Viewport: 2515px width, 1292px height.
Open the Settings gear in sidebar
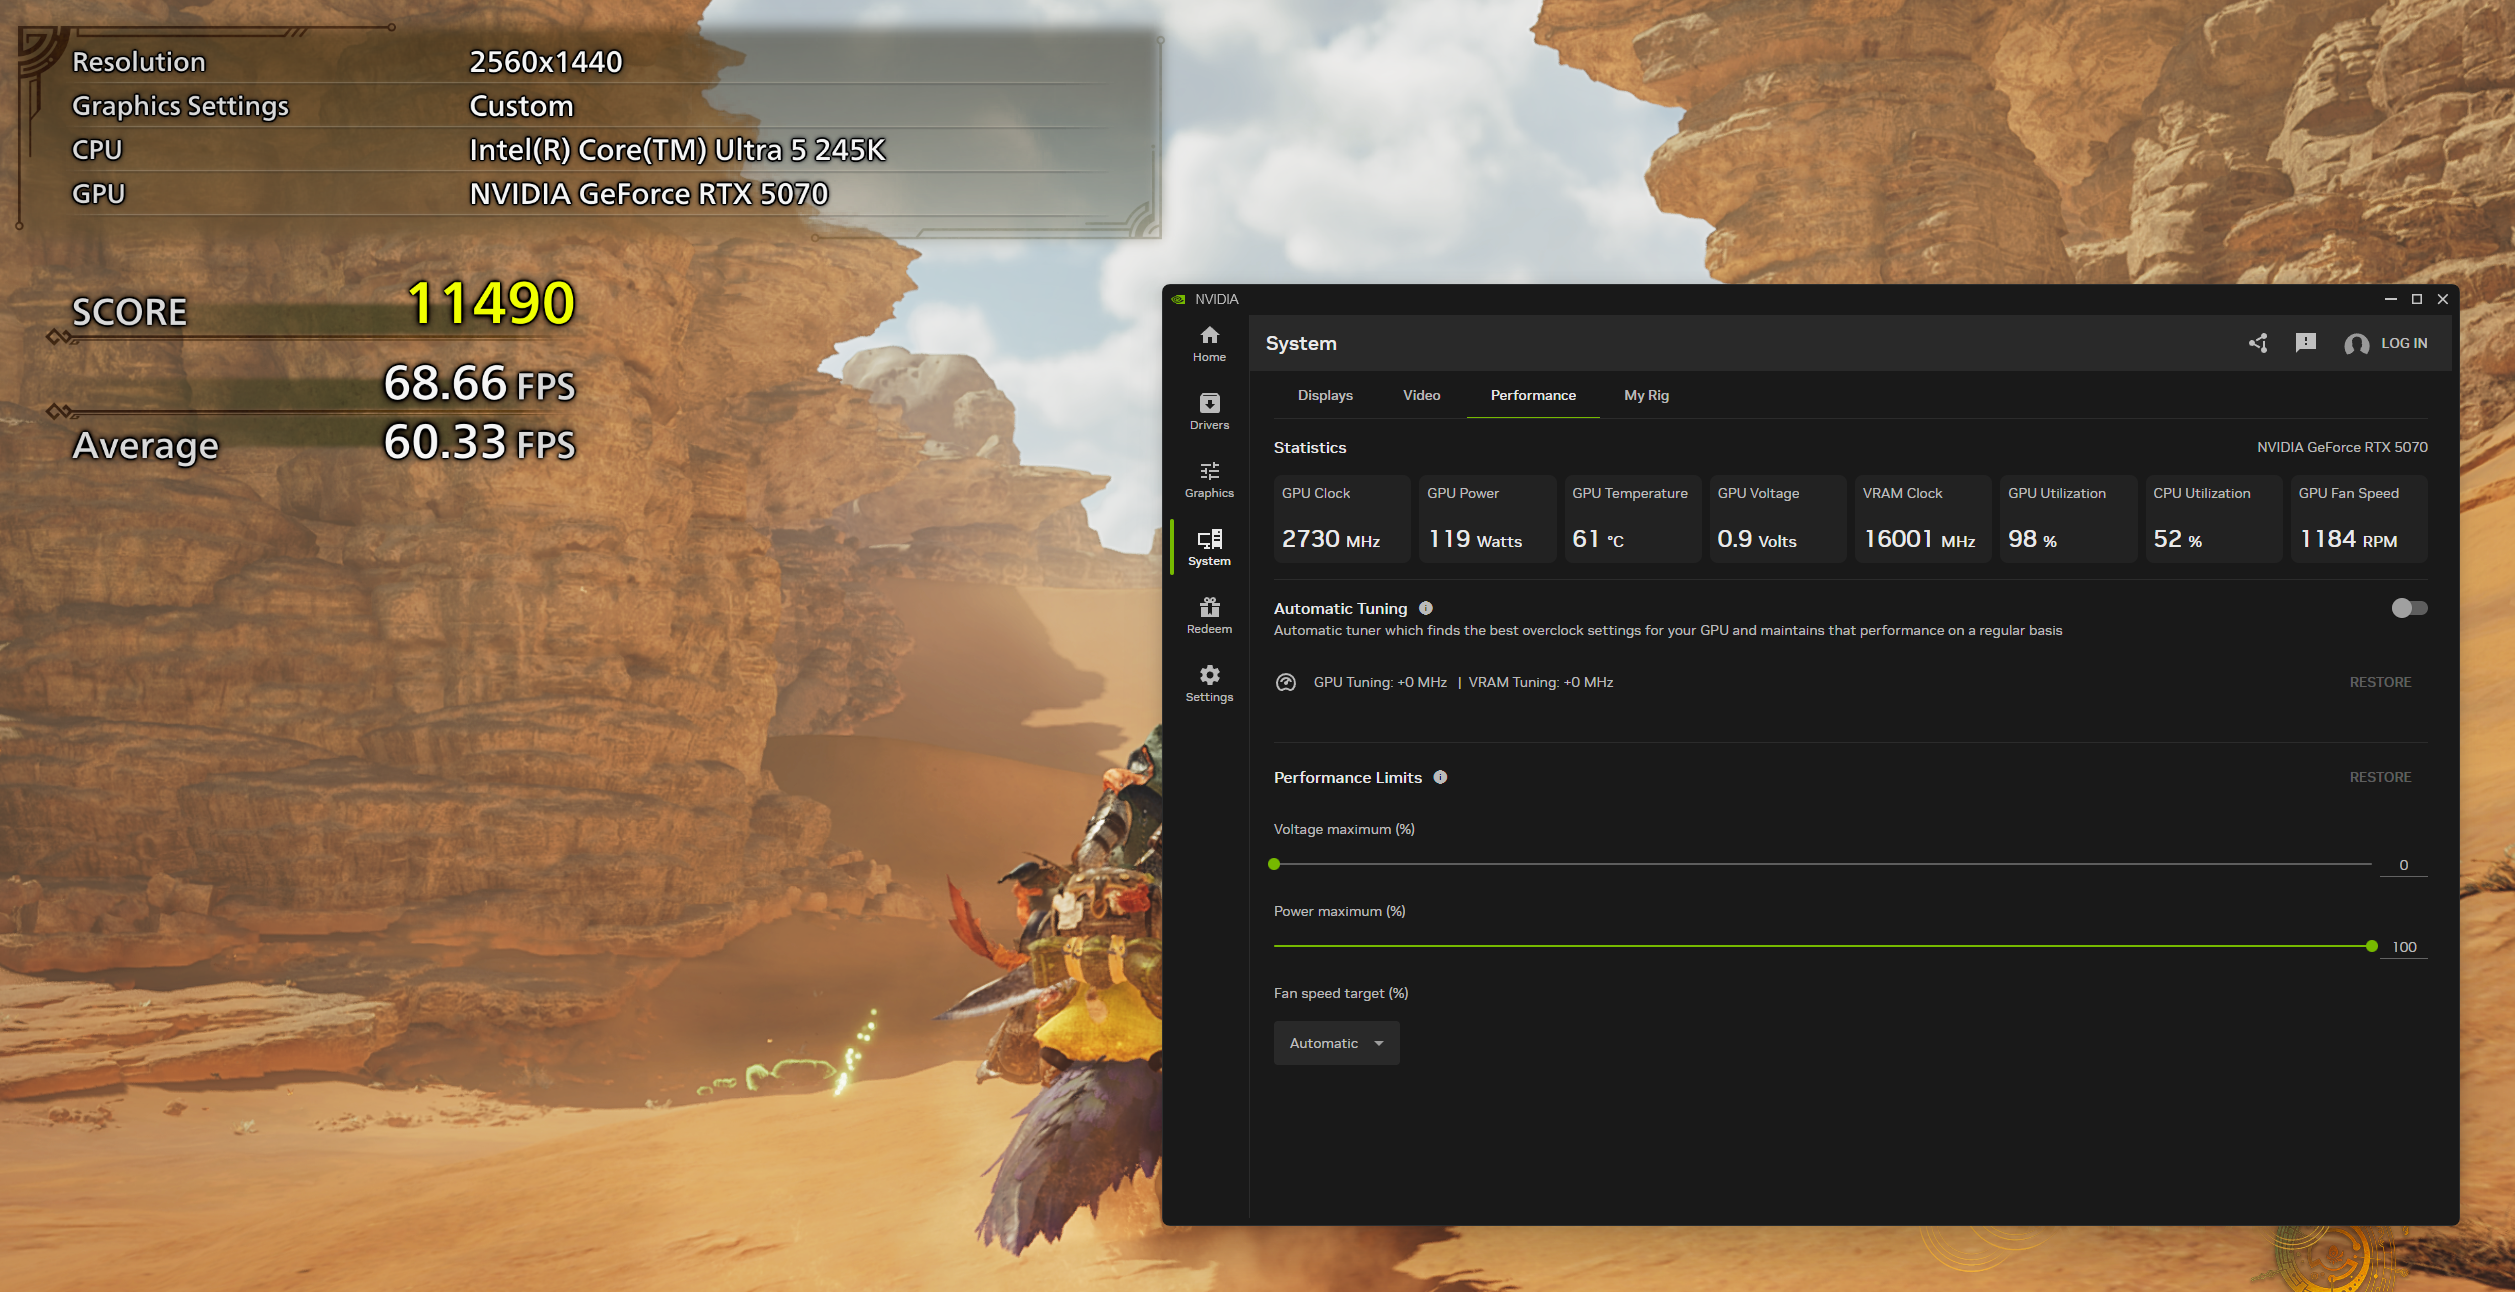pyautogui.click(x=1209, y=683)
